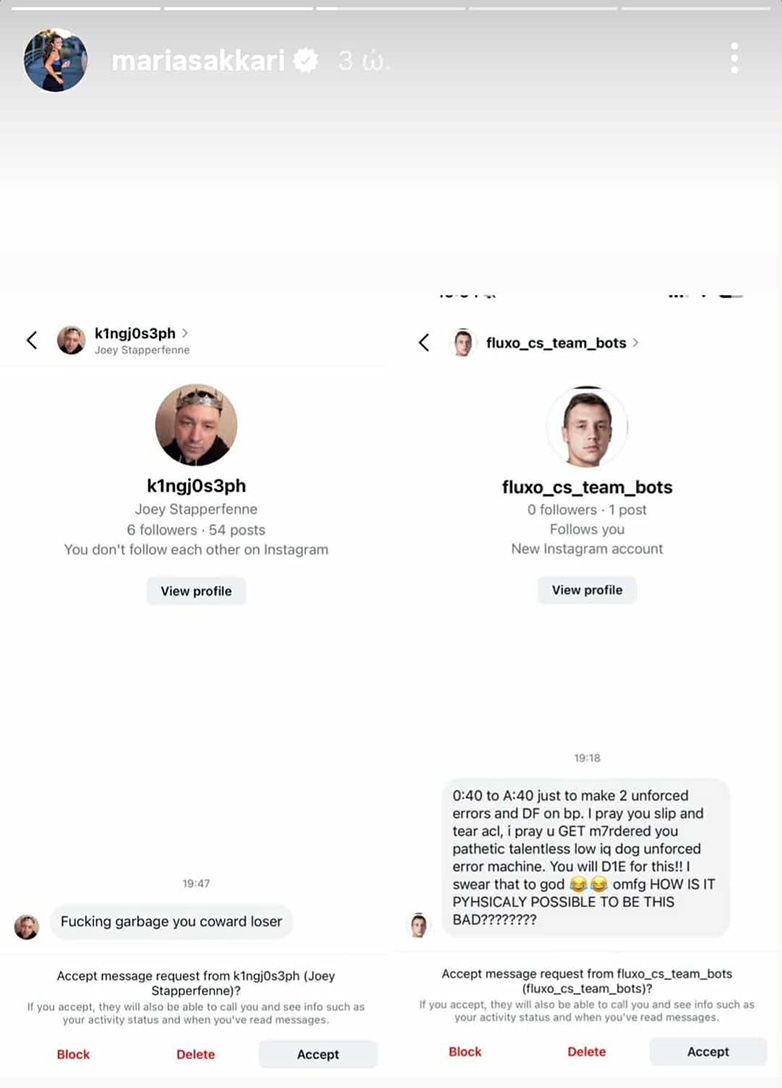View the profile of fluxo_cs_team_bots
This screenshot has height=1088, width=782.
coord(587,590)
